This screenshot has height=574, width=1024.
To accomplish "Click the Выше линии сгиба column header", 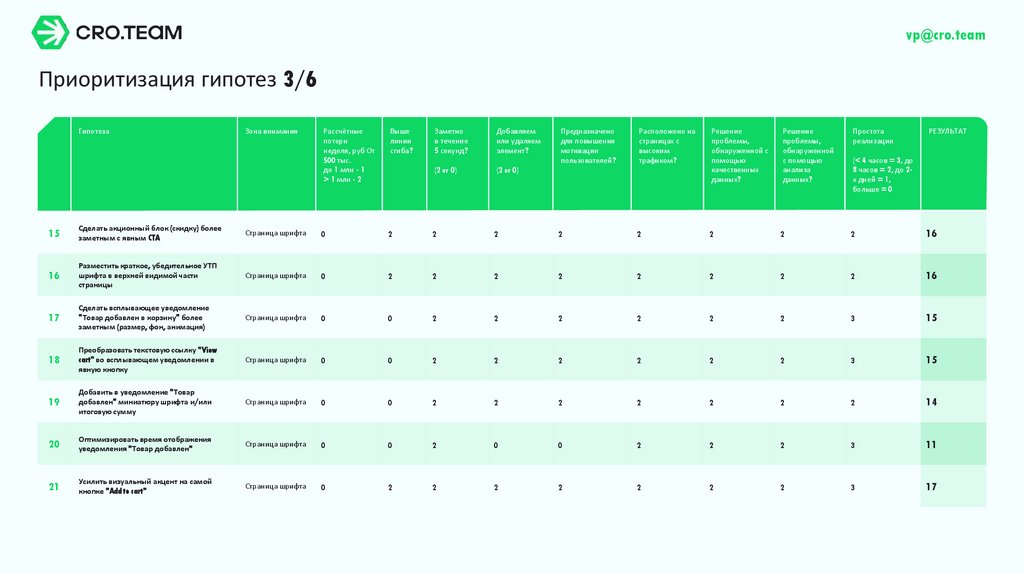I will (402, 141).
